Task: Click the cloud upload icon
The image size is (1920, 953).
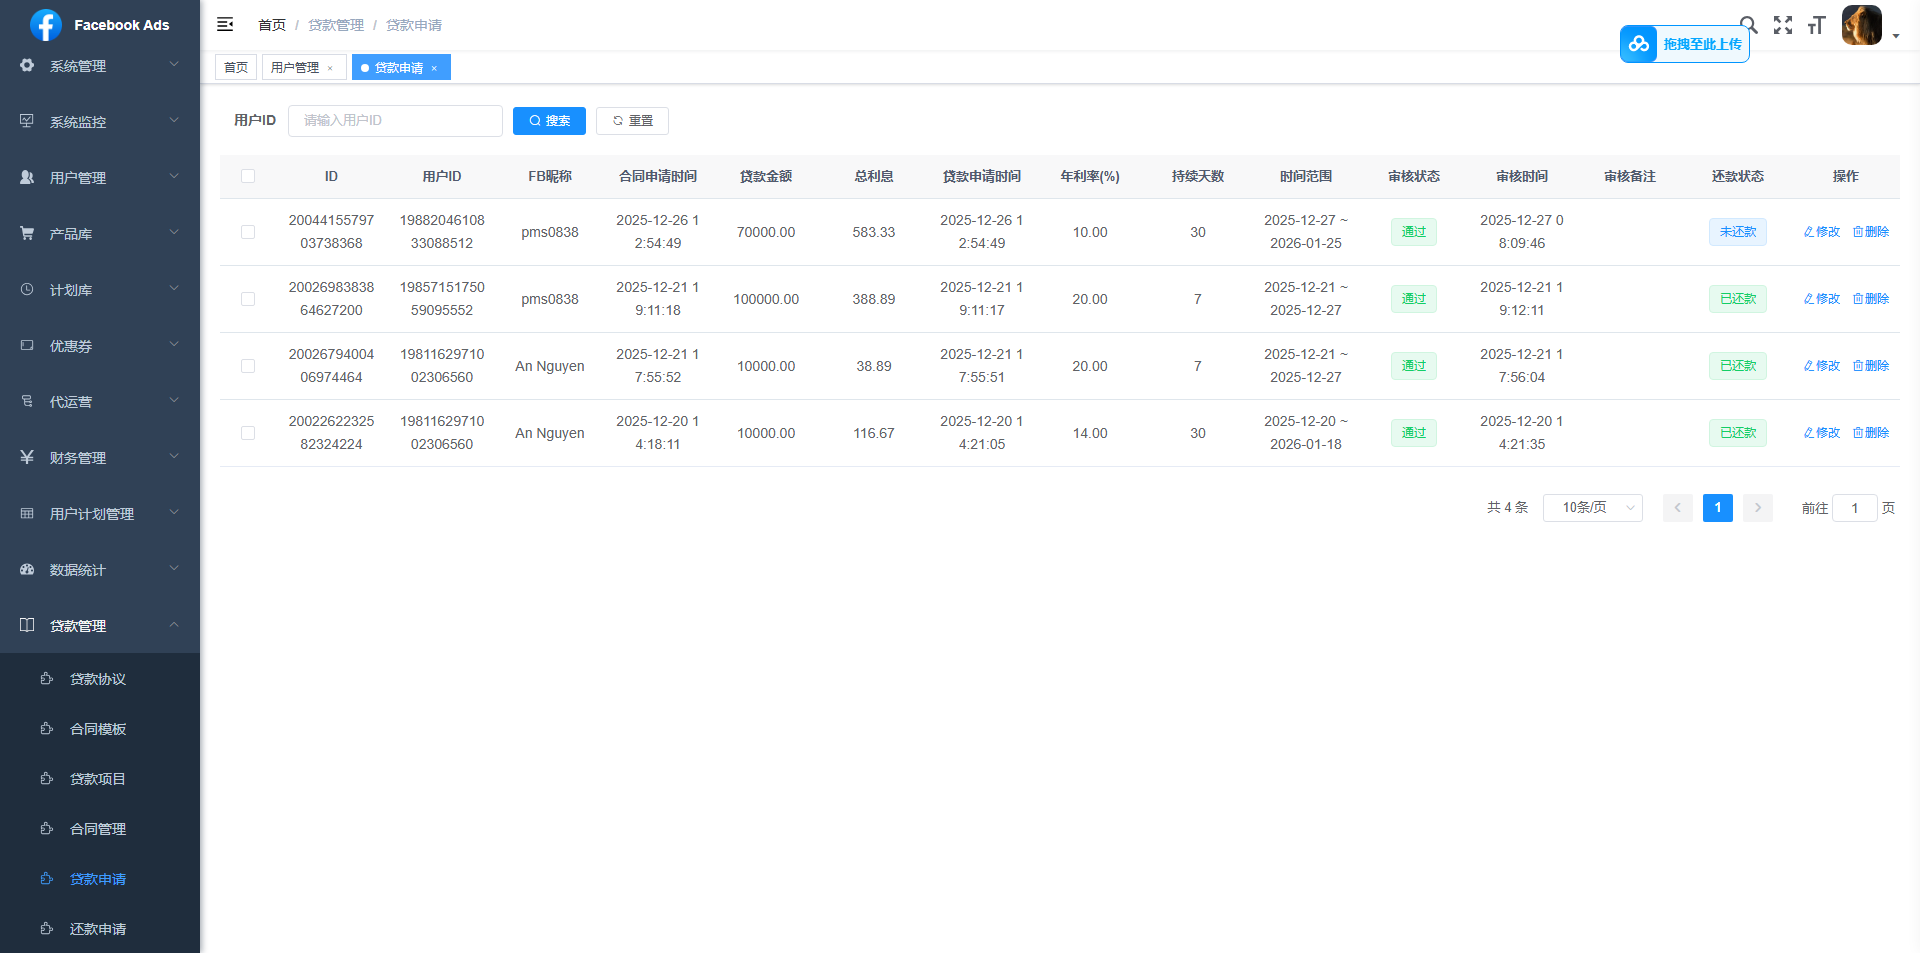Action: coord(1639,44)
